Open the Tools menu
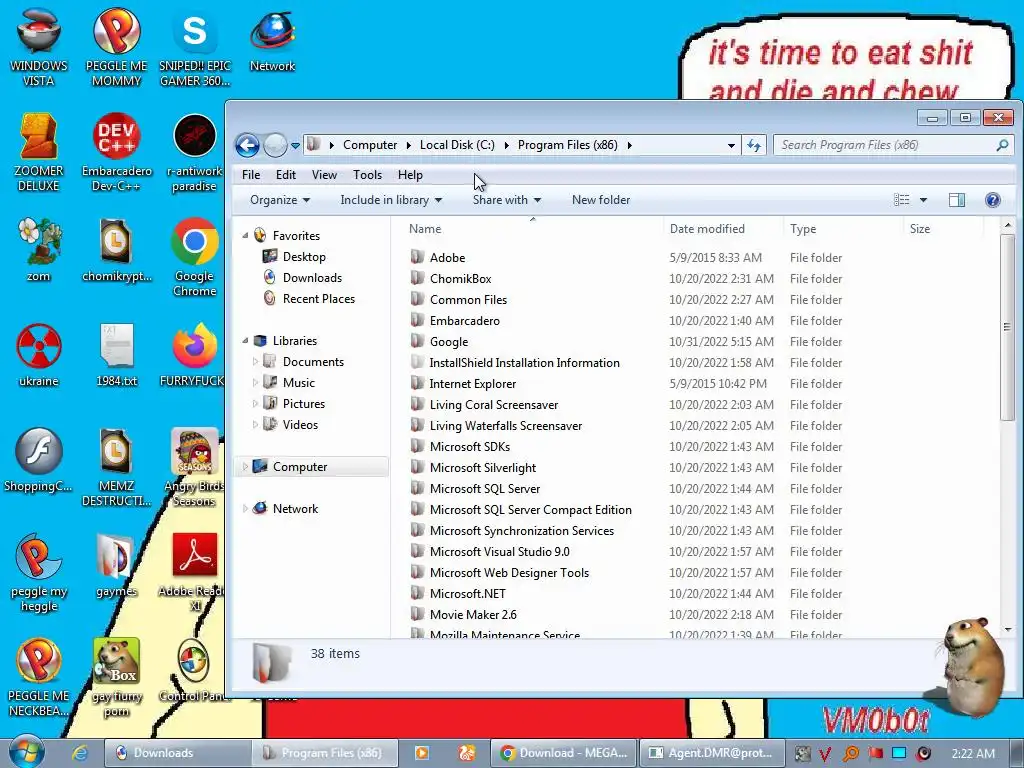 367,175
